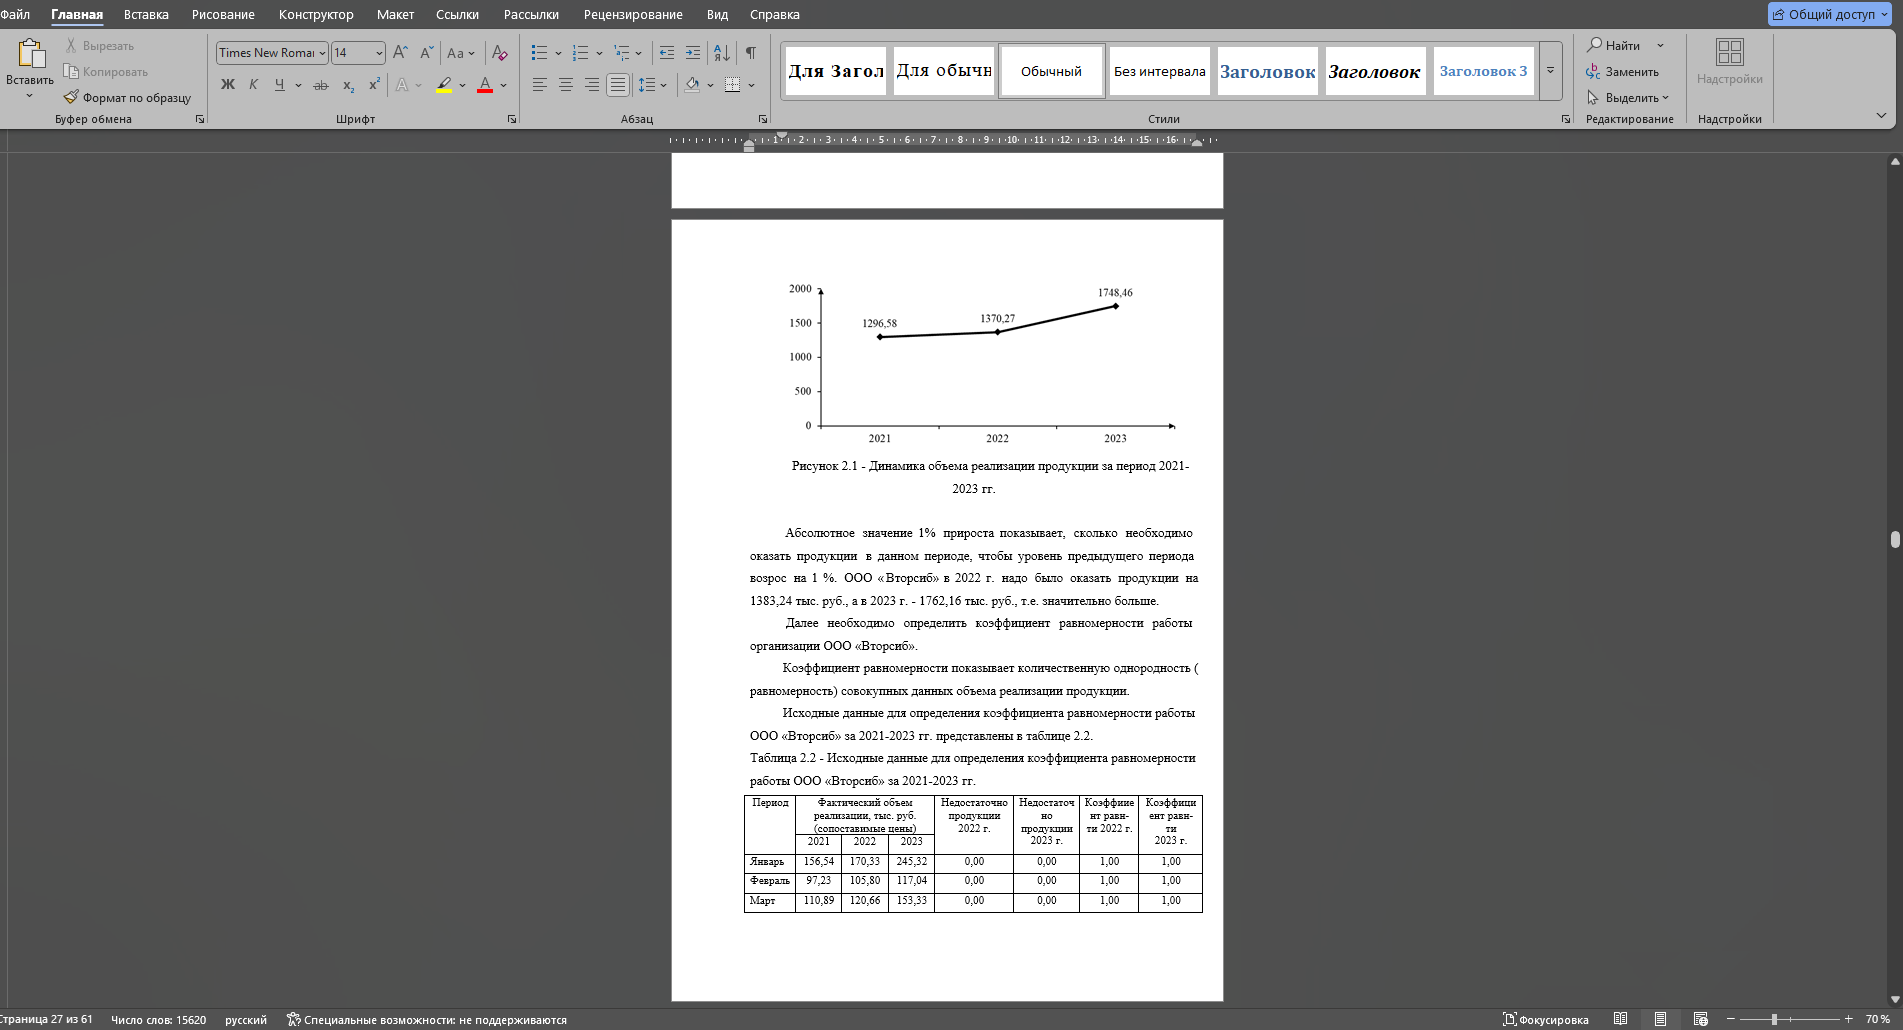The image size is (1903, 1030).
Task: Clear all formatting with the eraser-A icon
Action: click(500, 53)
